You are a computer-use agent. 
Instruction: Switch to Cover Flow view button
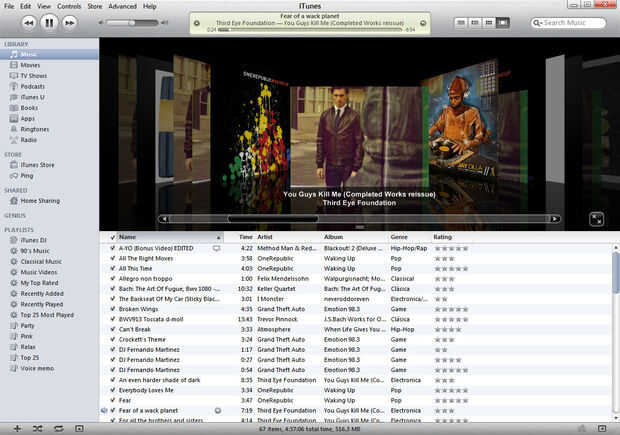coord(503,23)
